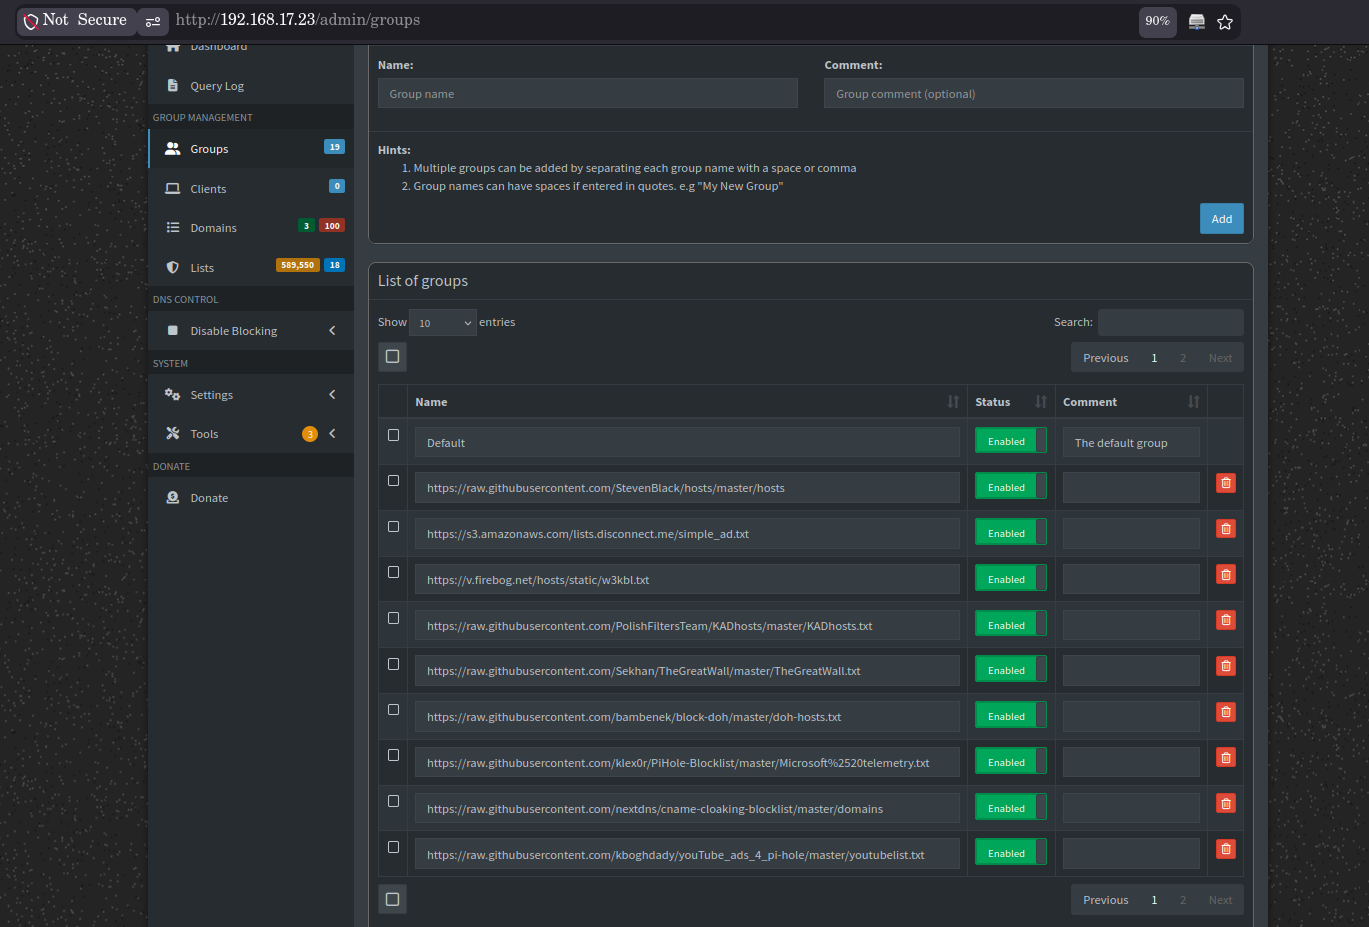Open the site permissions icon in address bar
Screen dimensions: 1369x927
[153, 21]
